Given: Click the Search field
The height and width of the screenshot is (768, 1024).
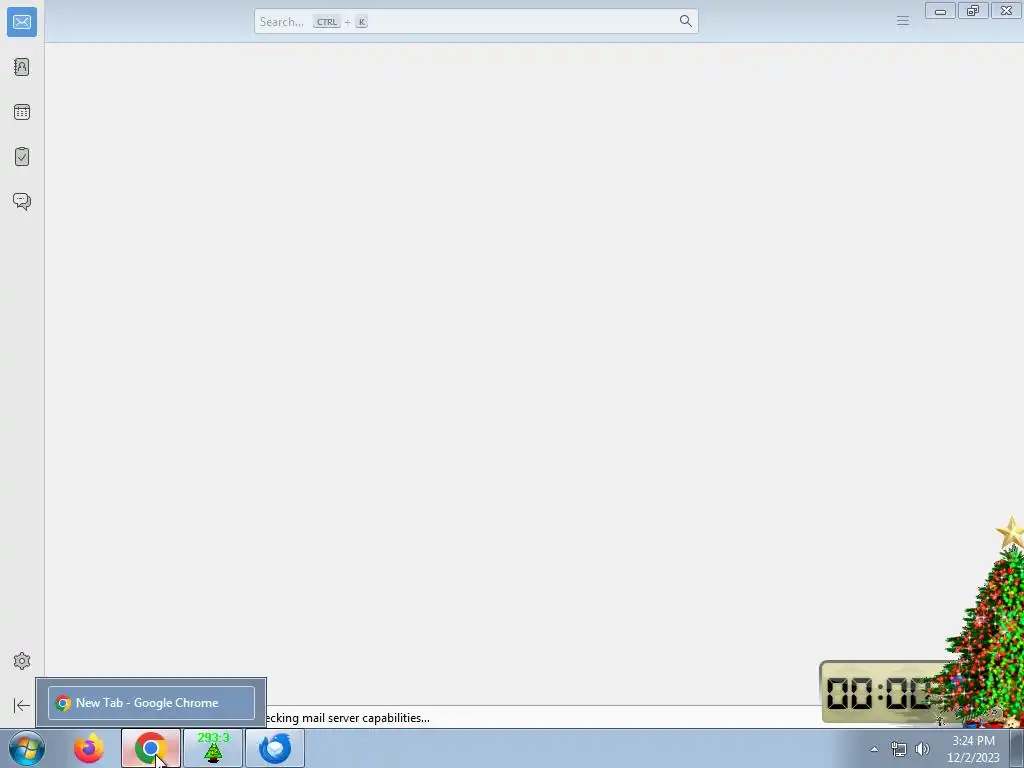Looking at the screenshot, I should (476, 22).
